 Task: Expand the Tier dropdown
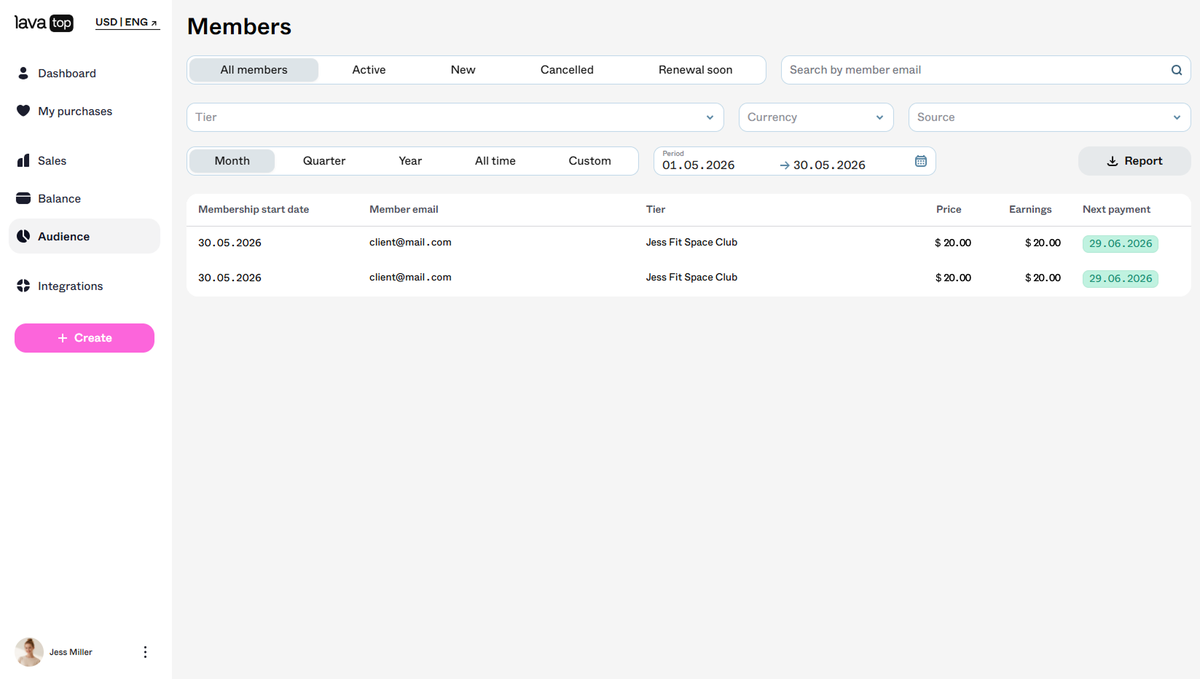click(455, 117)
